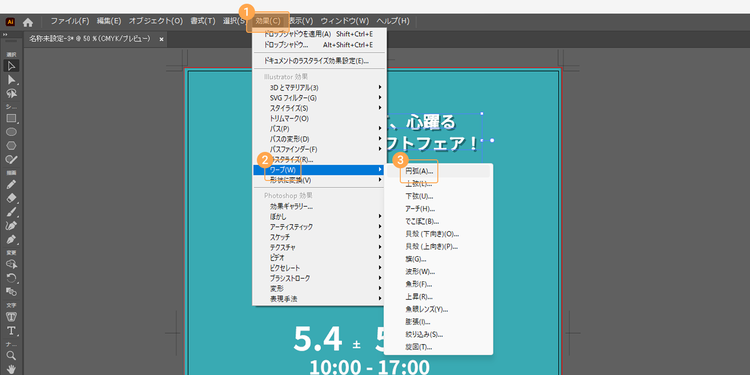Expand the 3D とマテリアル(3) submenu
The height and width of the screenshot is (375, 750).
coord(319,88)
